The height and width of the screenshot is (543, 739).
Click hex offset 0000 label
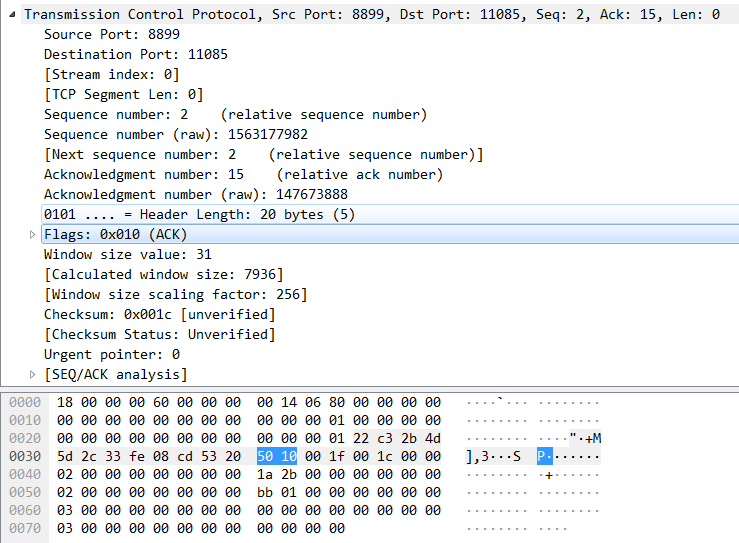[25, 402]
